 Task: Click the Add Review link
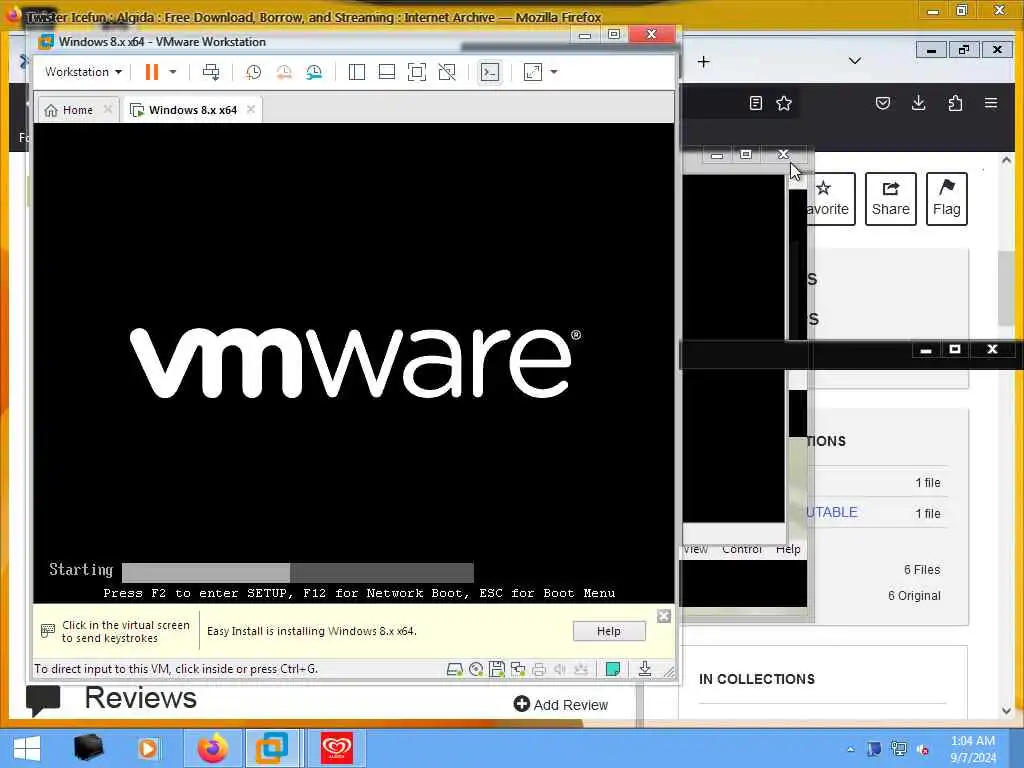tap(561, 705)
